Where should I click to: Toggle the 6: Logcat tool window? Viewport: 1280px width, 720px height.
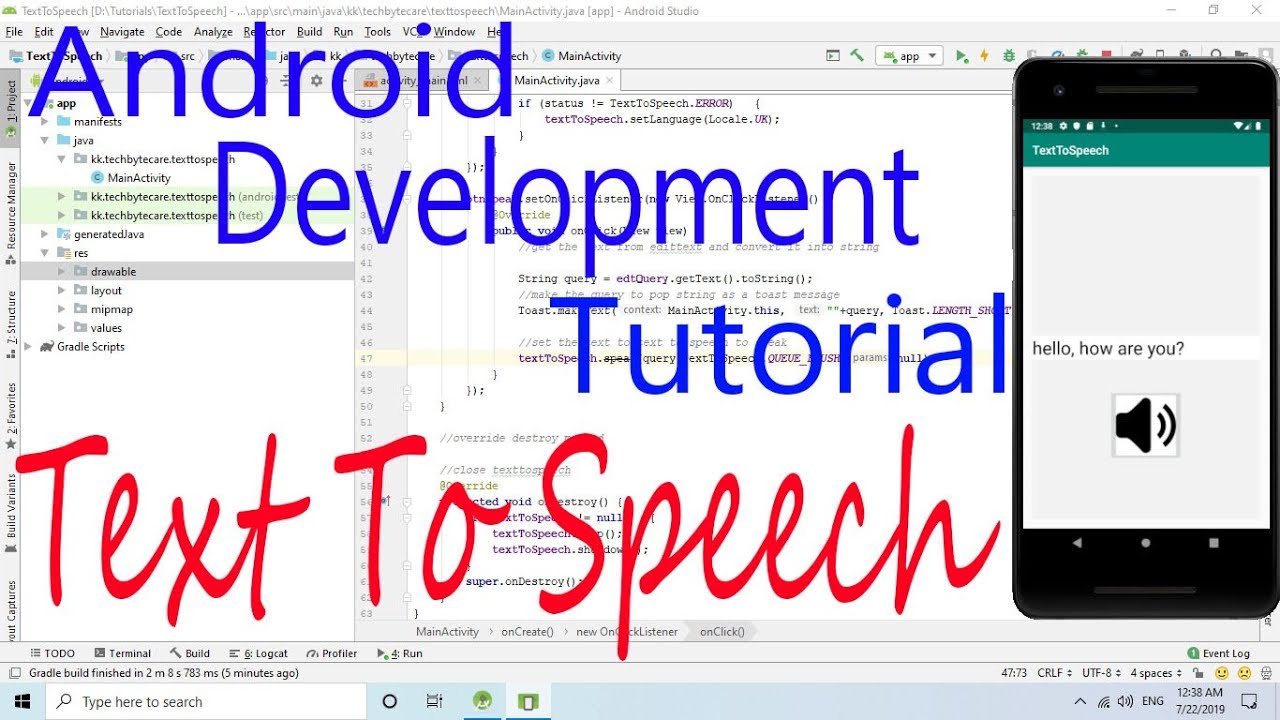pyautogui.click(x=259, y=653)
